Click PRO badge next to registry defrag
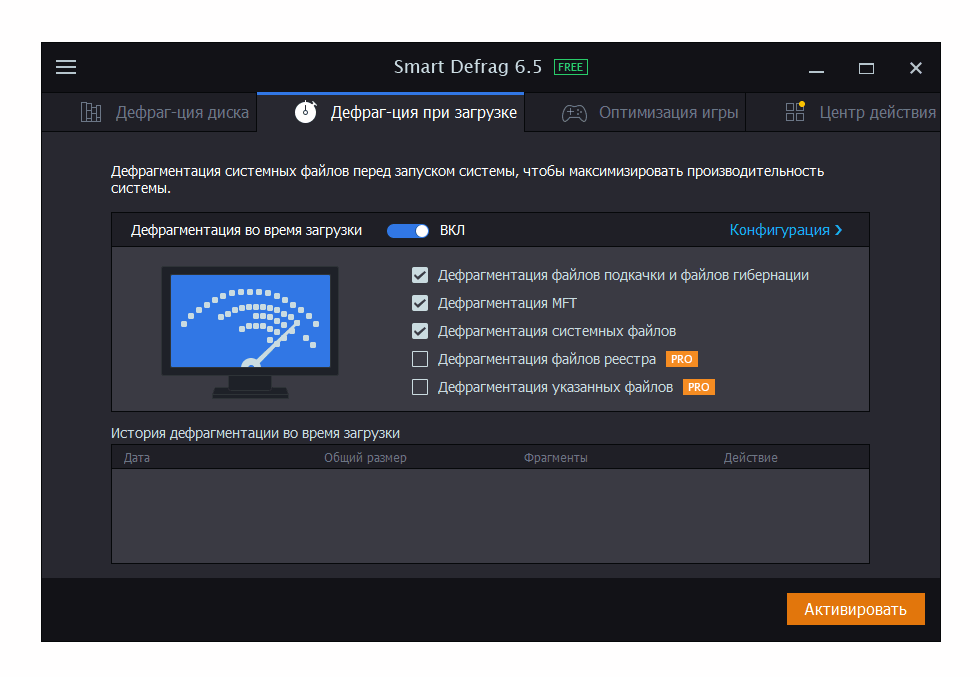The image size is (980, 677). tap(681, 359)
